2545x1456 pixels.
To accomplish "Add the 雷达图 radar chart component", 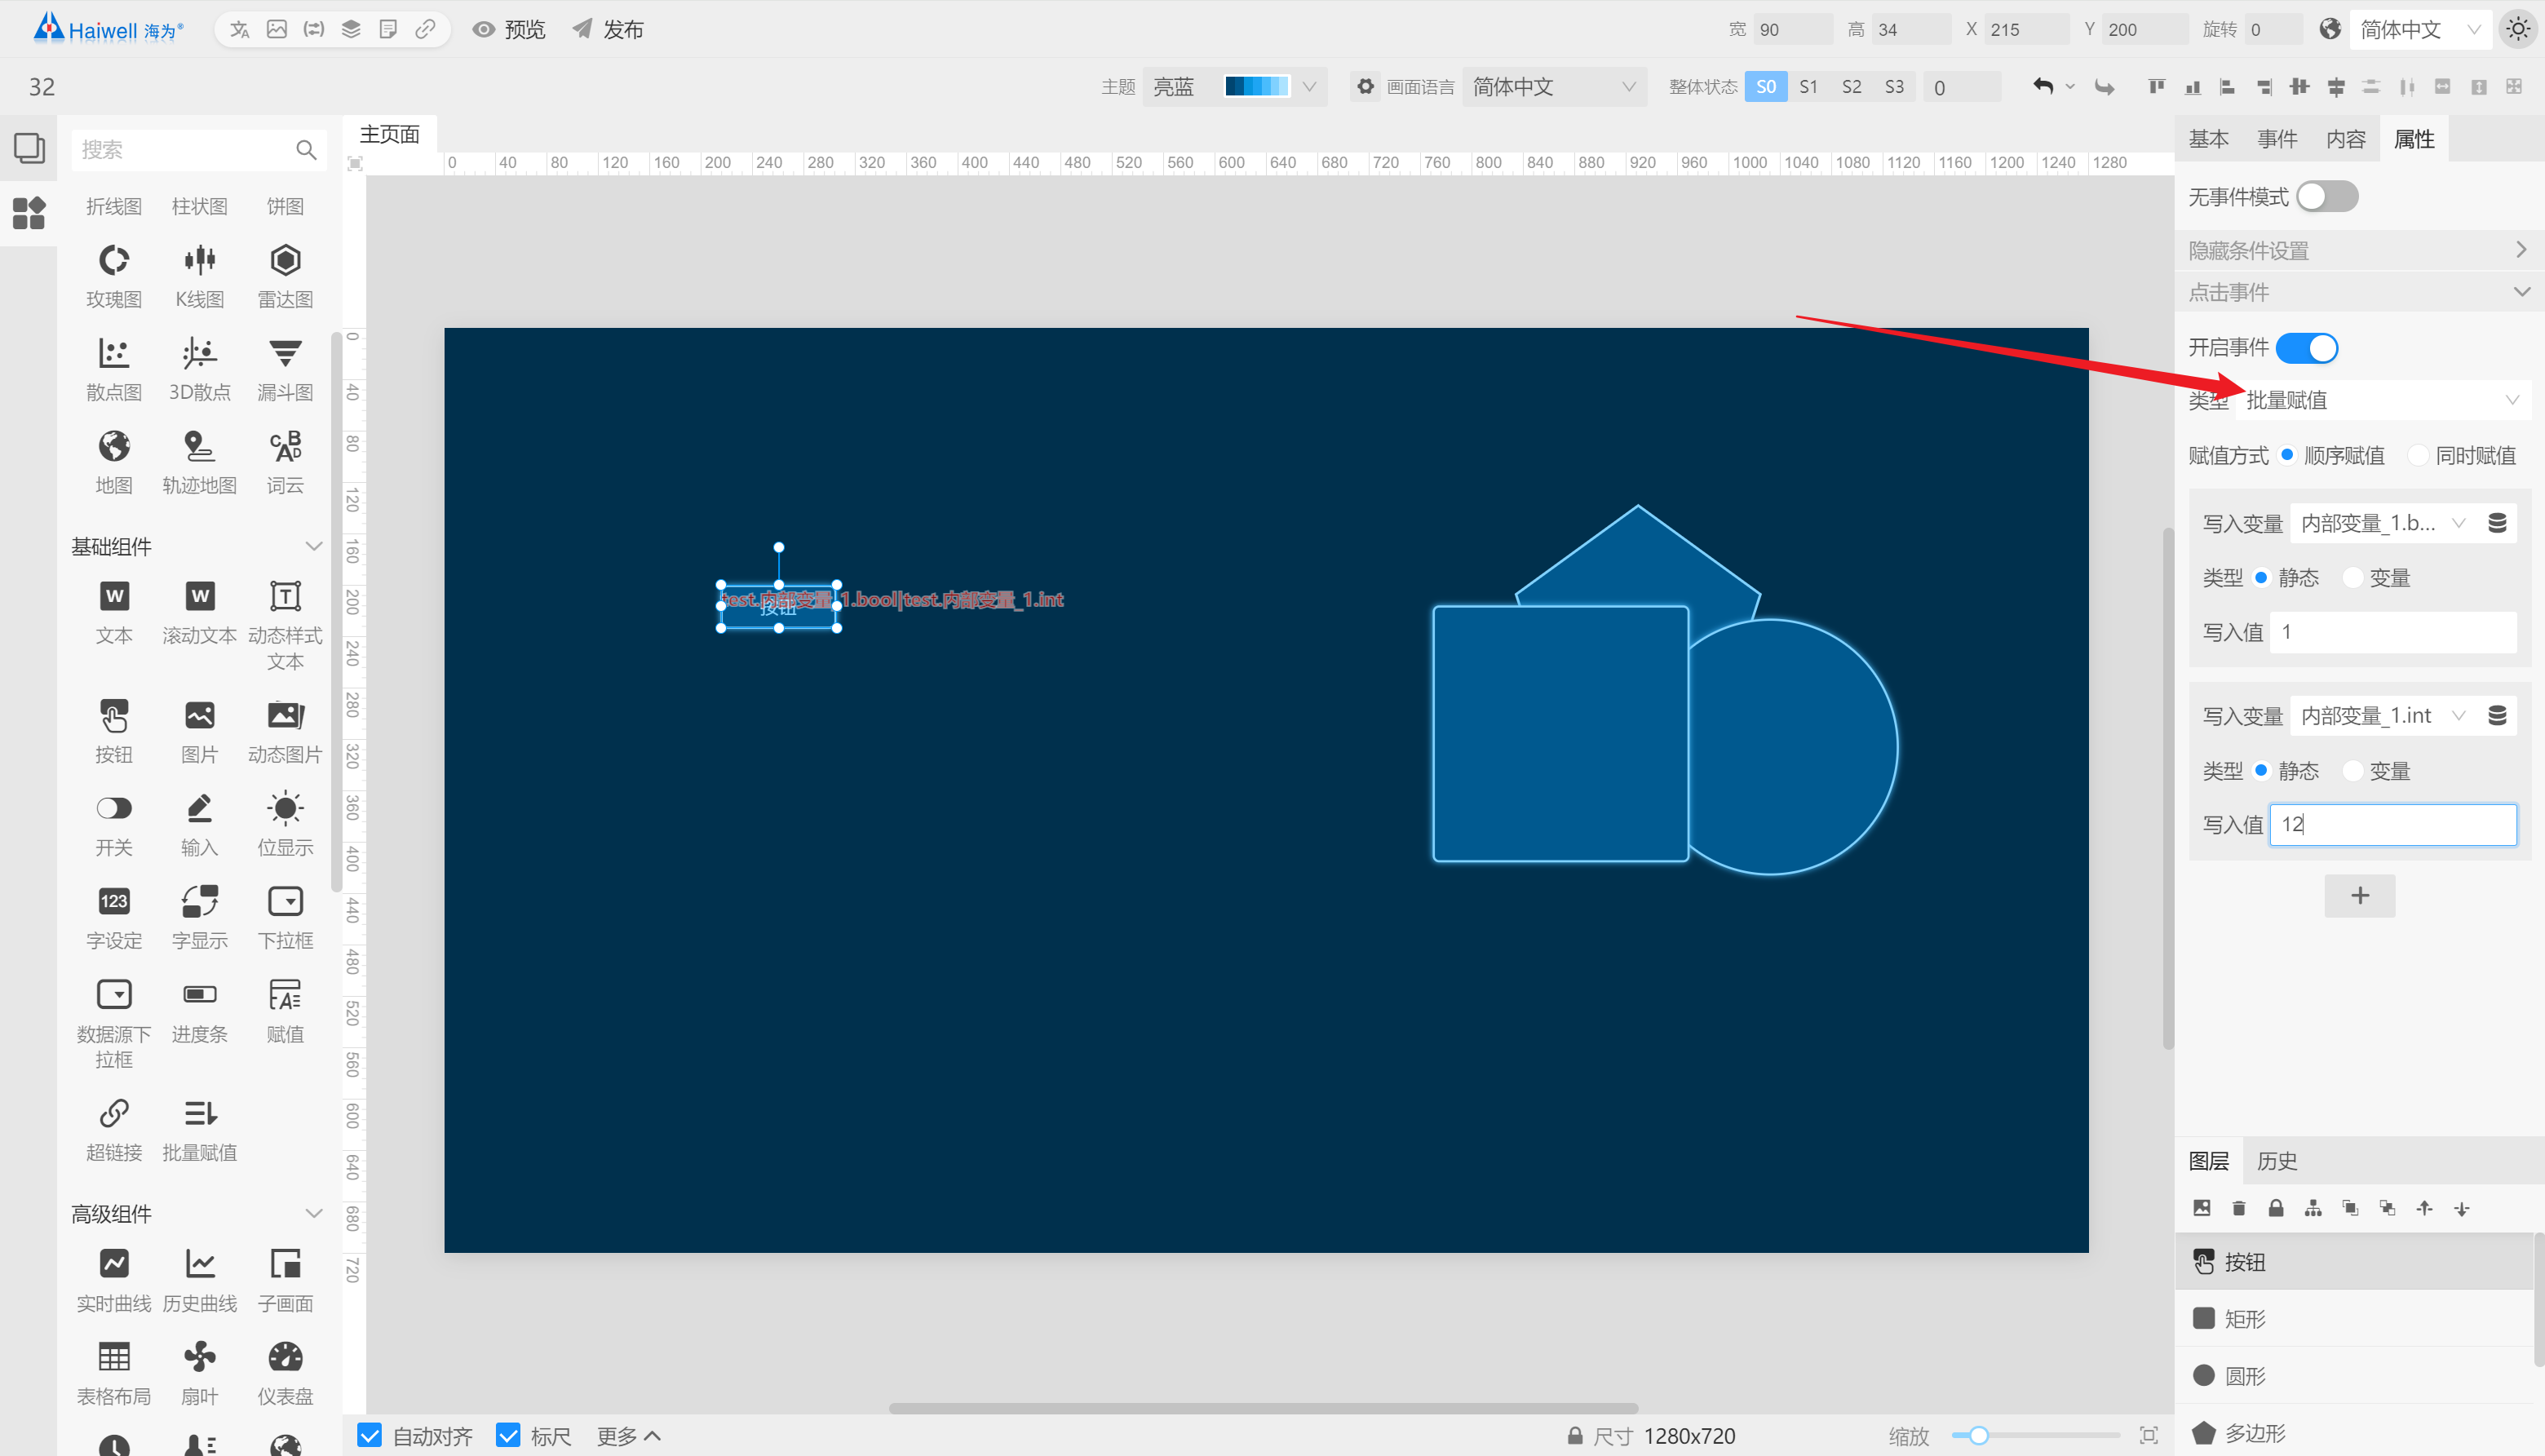I will tap(285, 275).
